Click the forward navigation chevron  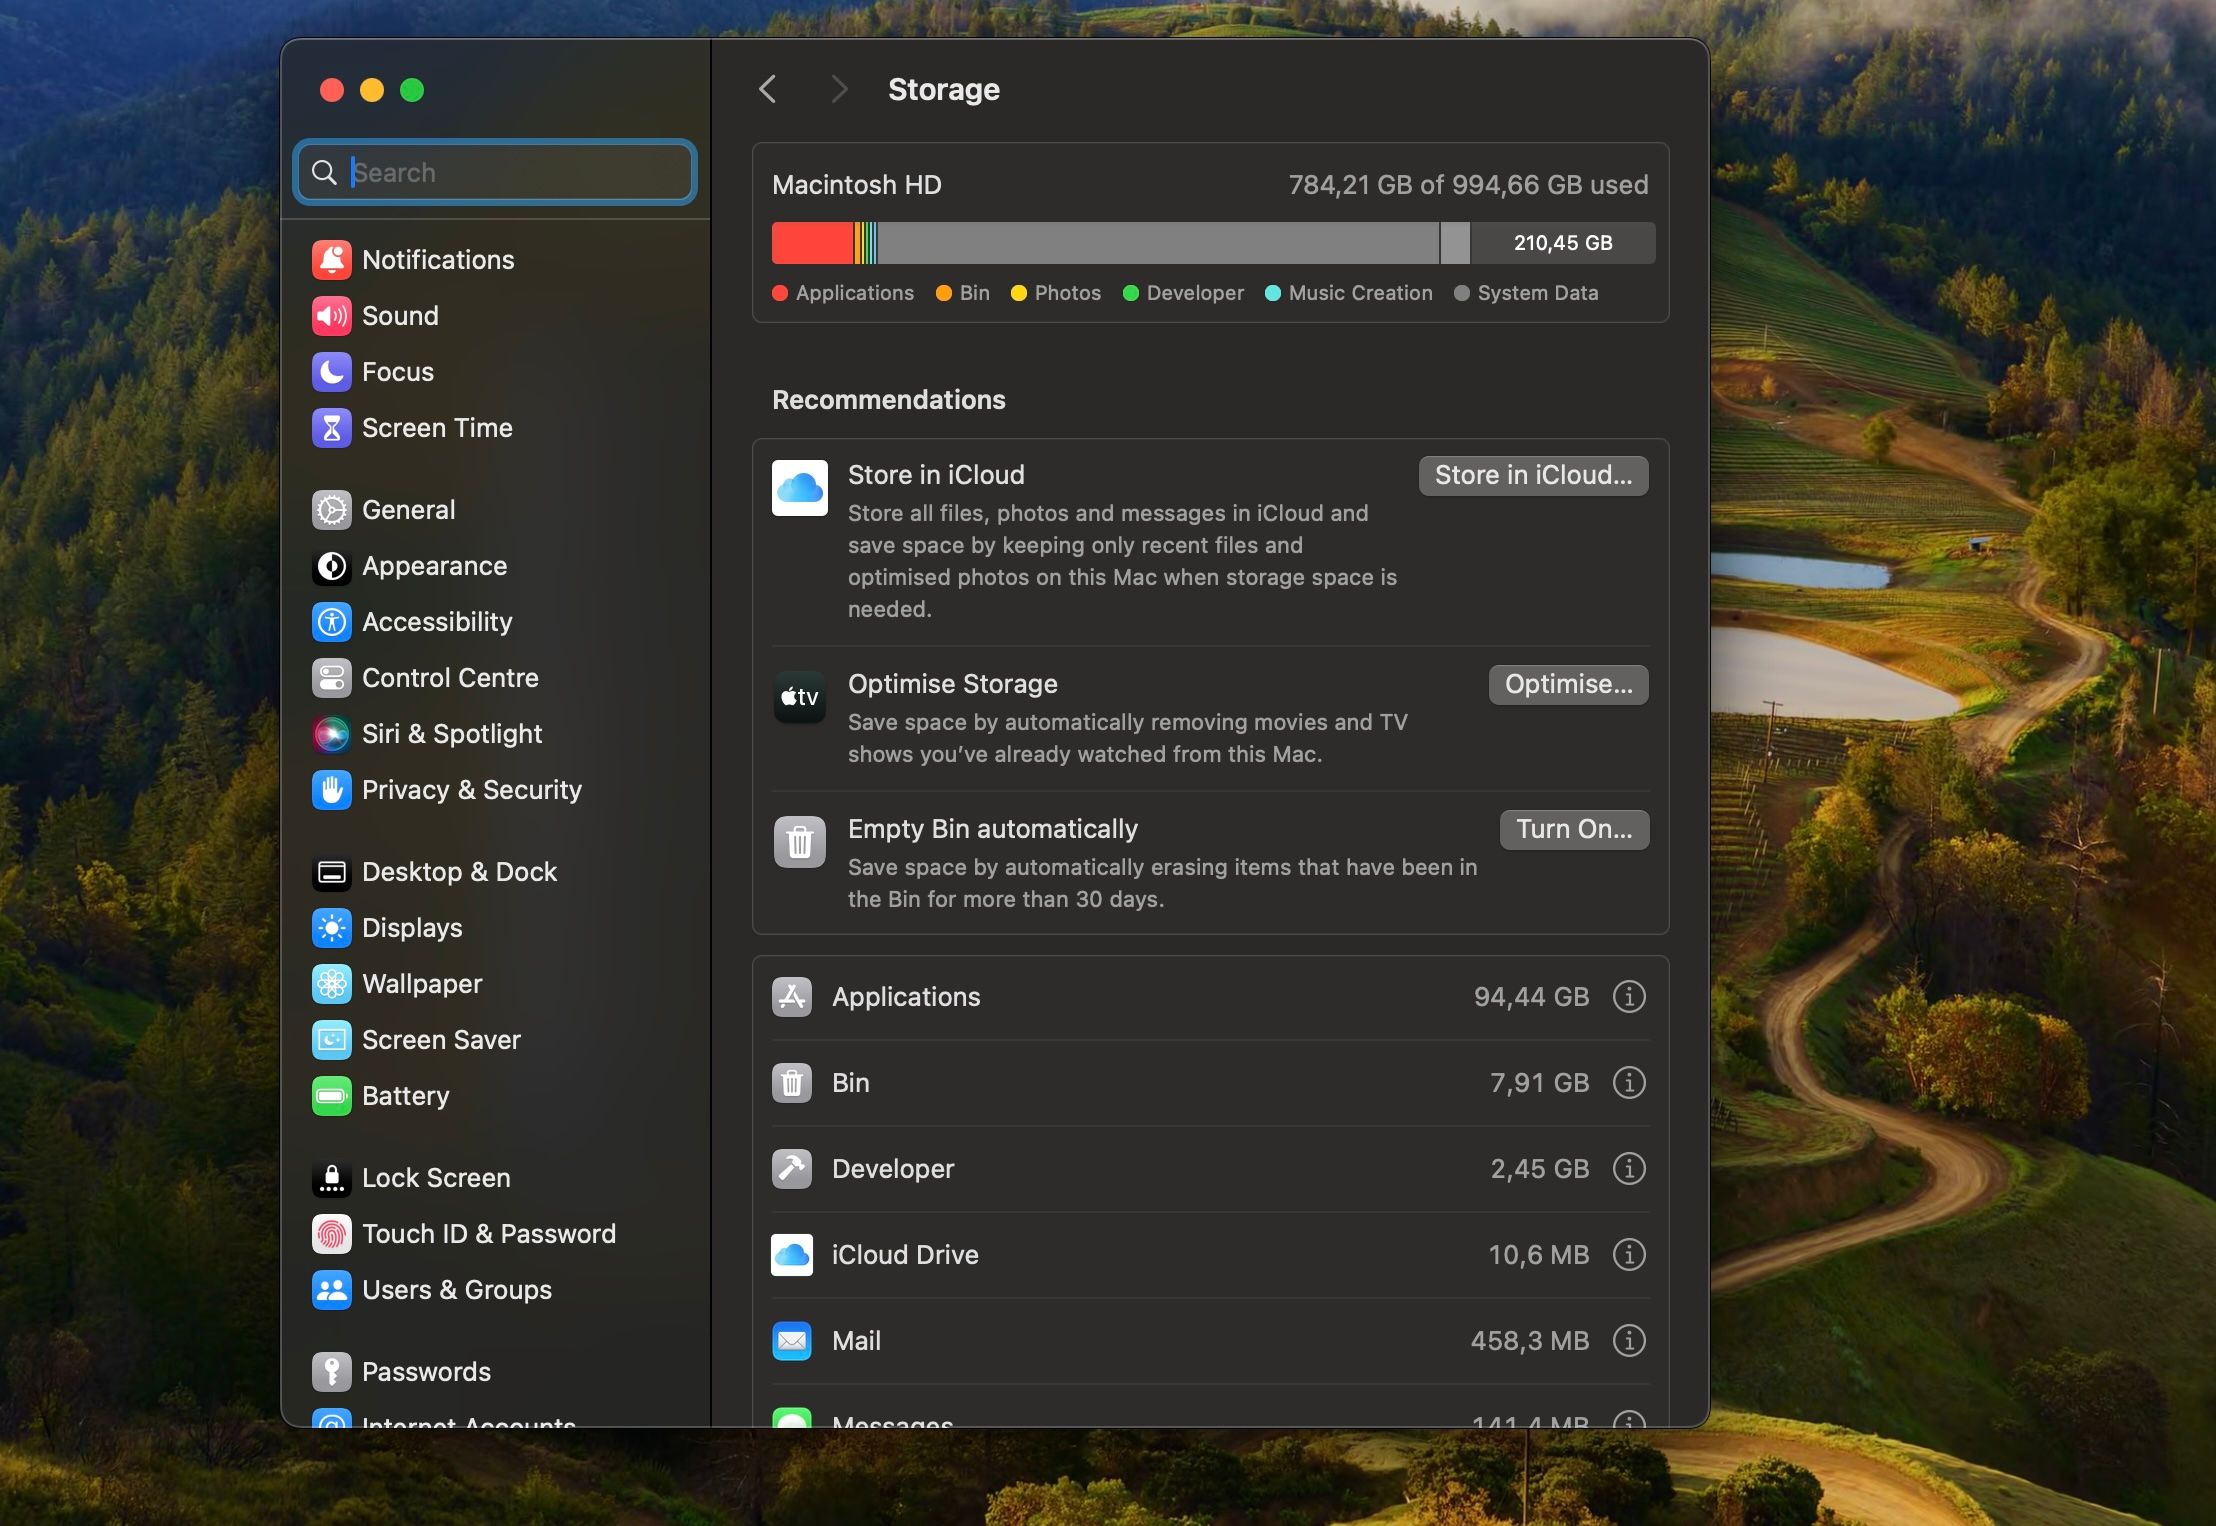pos(839,90)
